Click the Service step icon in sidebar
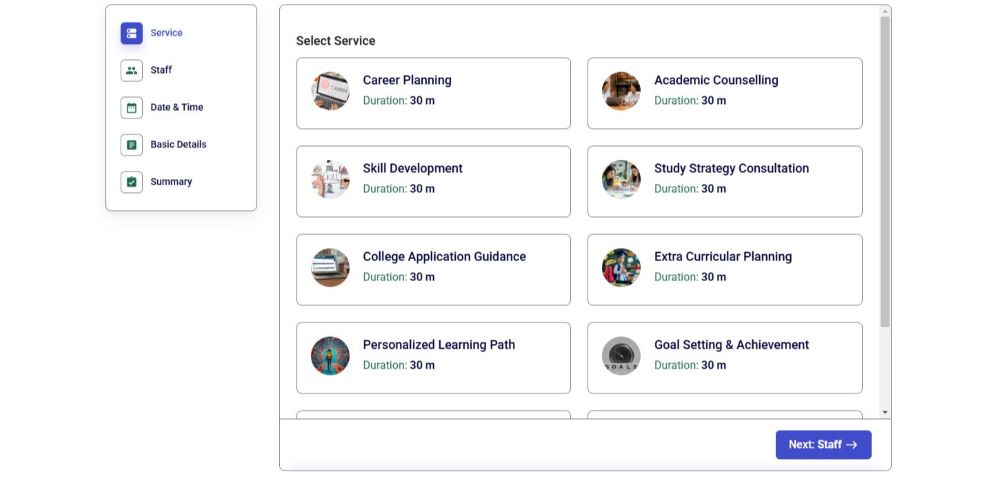The height and width of the screenshot is (479, 1000). [x=131, y=33]
